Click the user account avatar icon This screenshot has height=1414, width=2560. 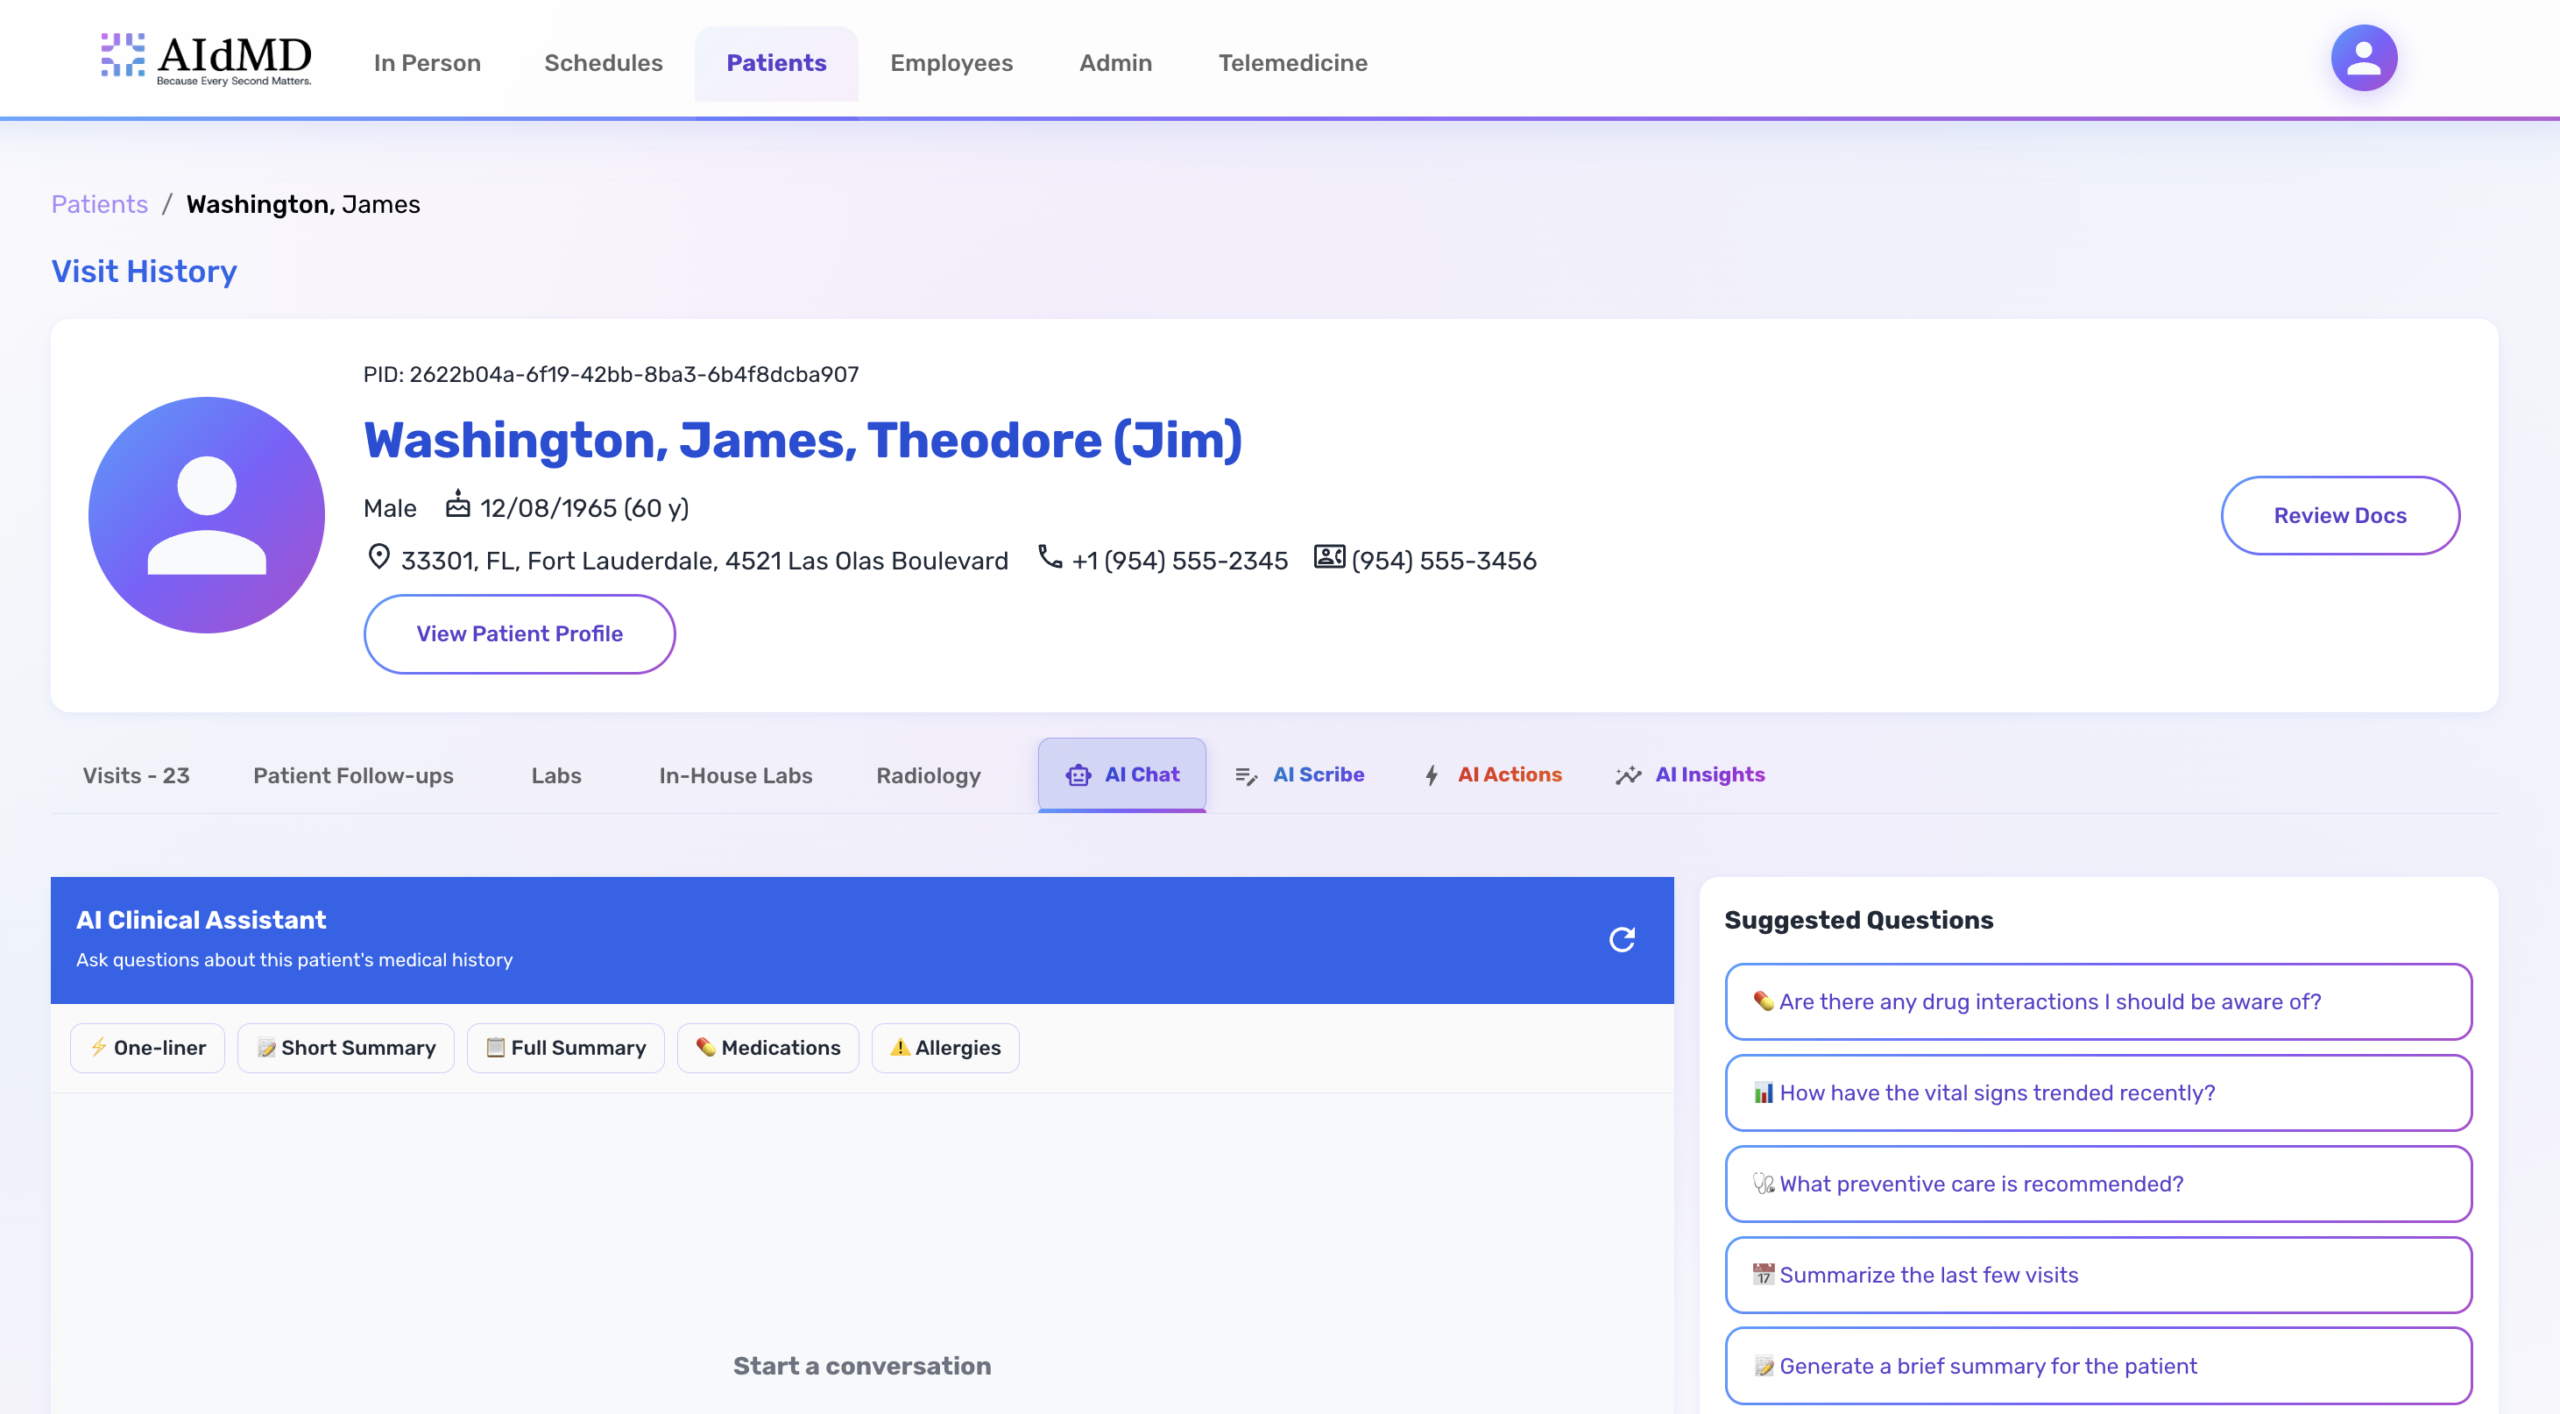pos(2363,58)
